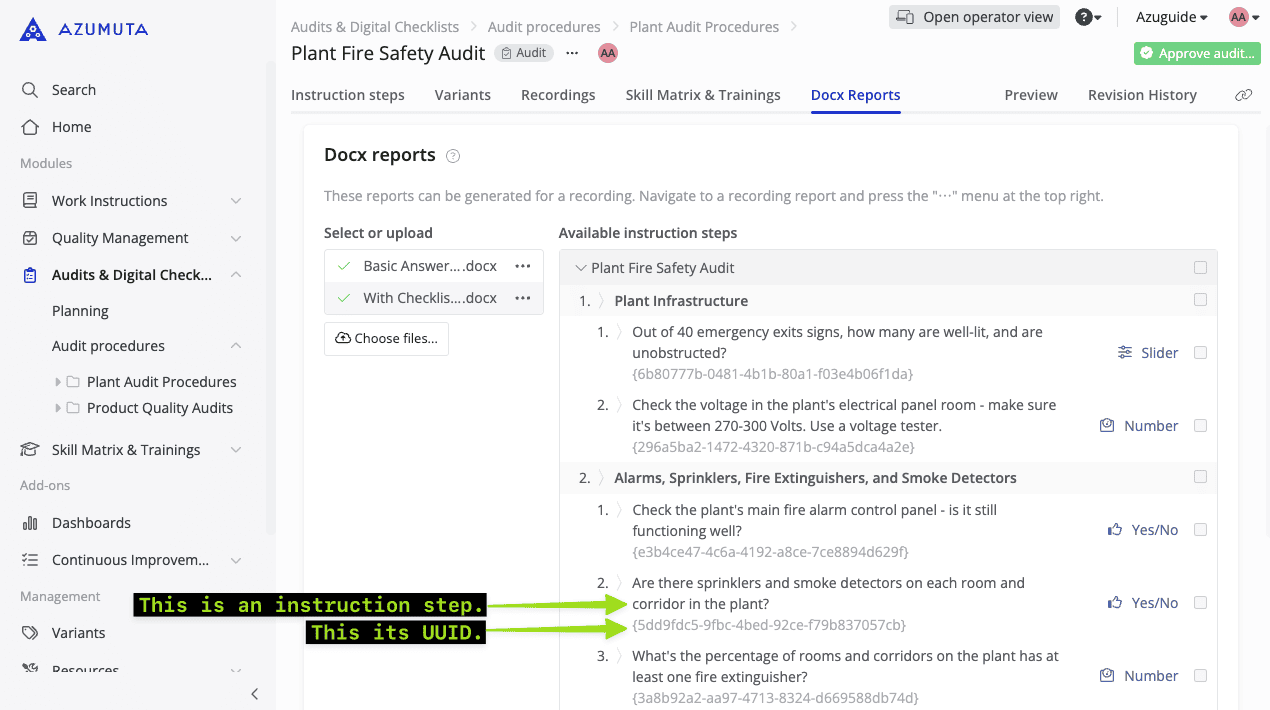
Task: Check the Plant Fire Safety Audit checkbox
Action: pyautogui.click(x=1200, y=268)
